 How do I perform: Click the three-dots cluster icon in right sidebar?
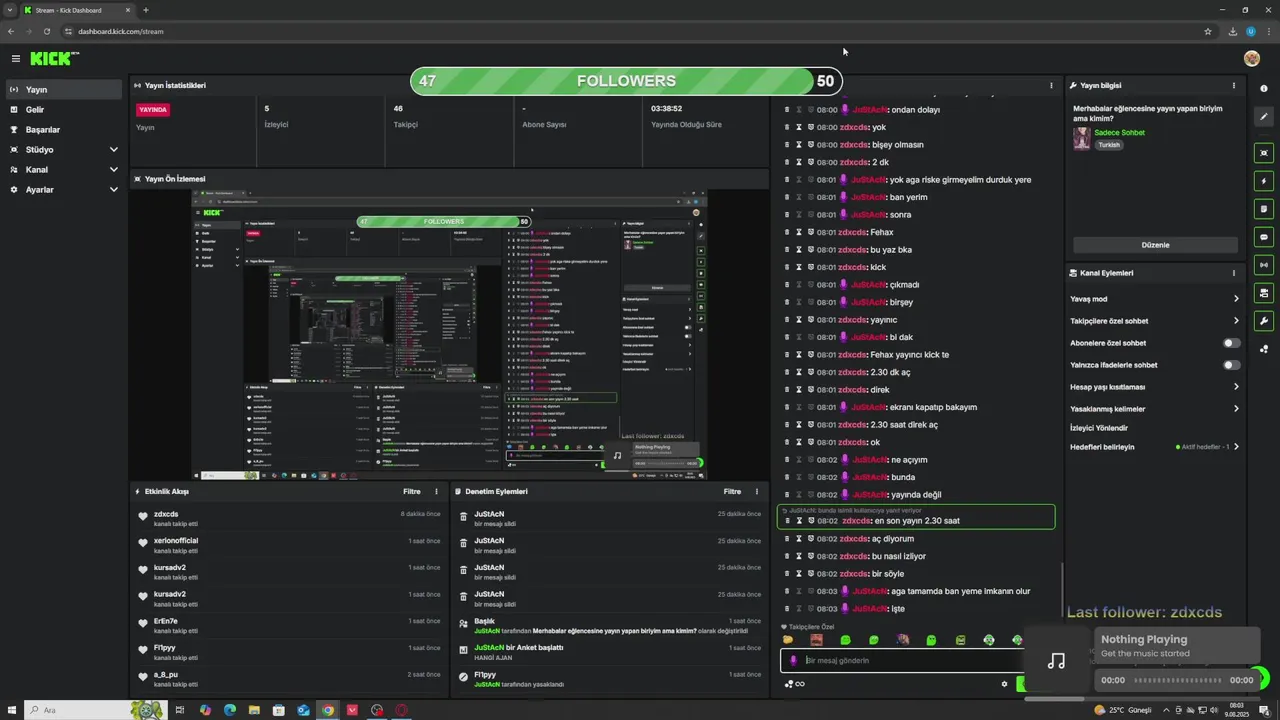(1264, 349)
